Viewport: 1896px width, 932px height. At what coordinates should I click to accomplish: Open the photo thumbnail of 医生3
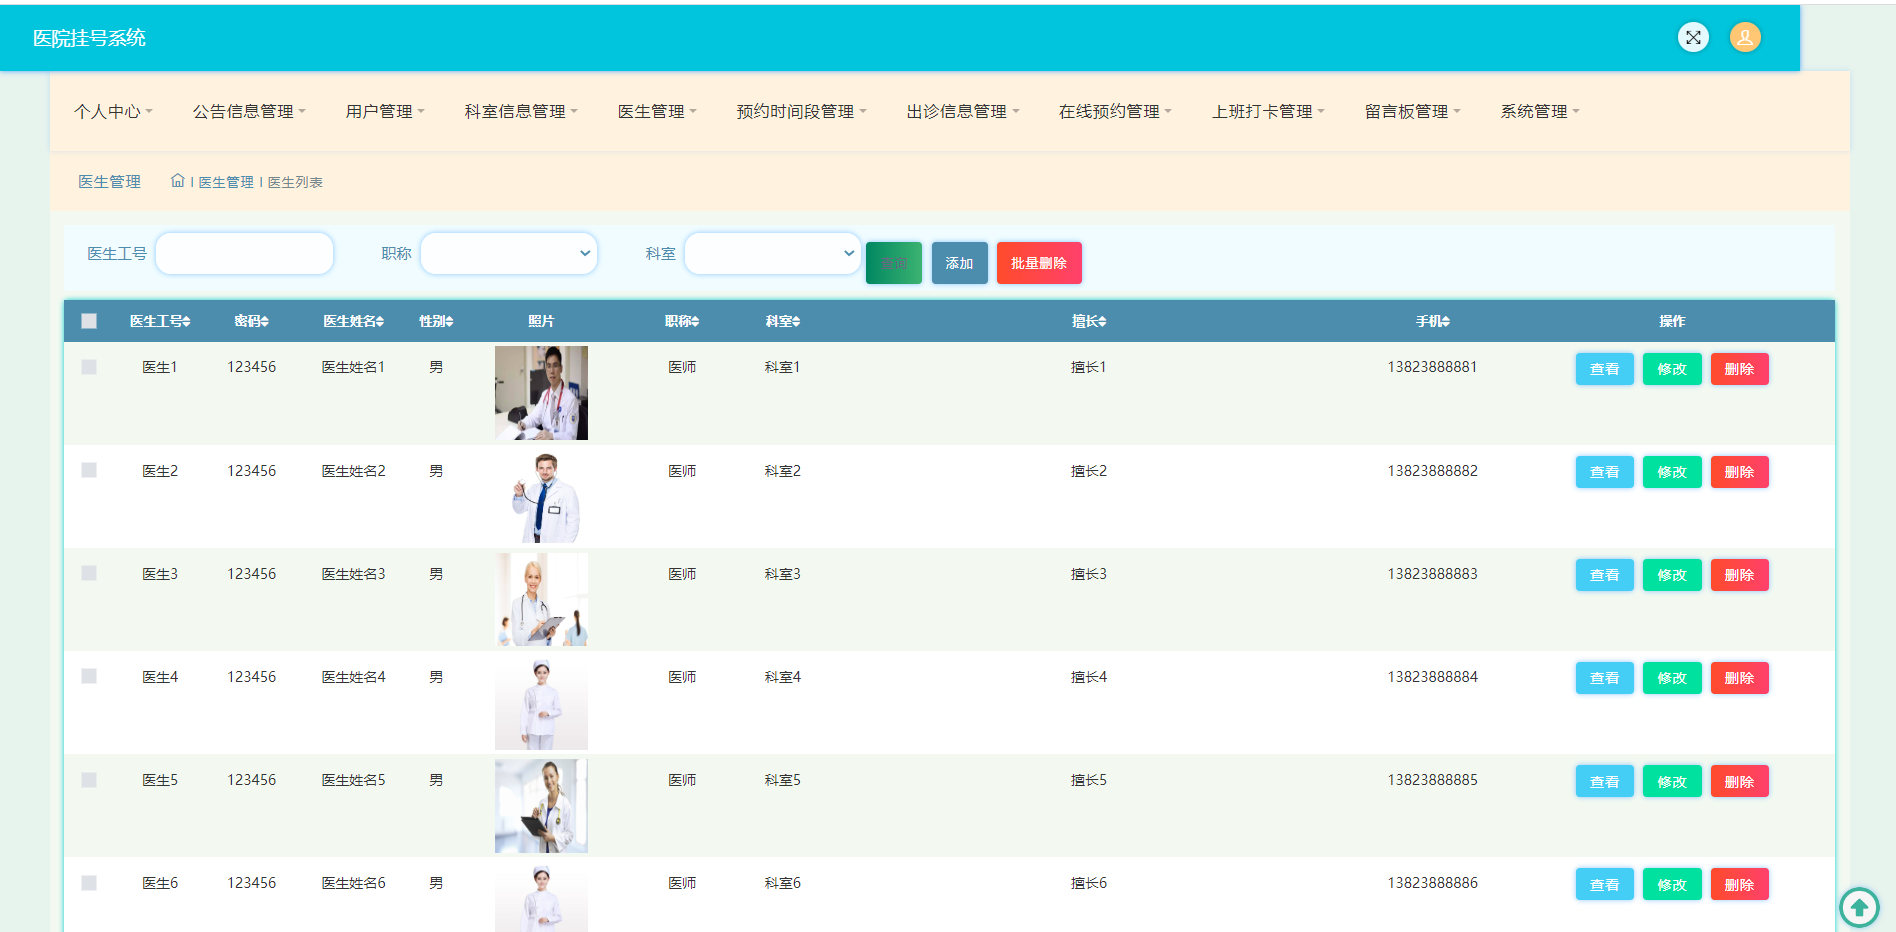point(541,599)
